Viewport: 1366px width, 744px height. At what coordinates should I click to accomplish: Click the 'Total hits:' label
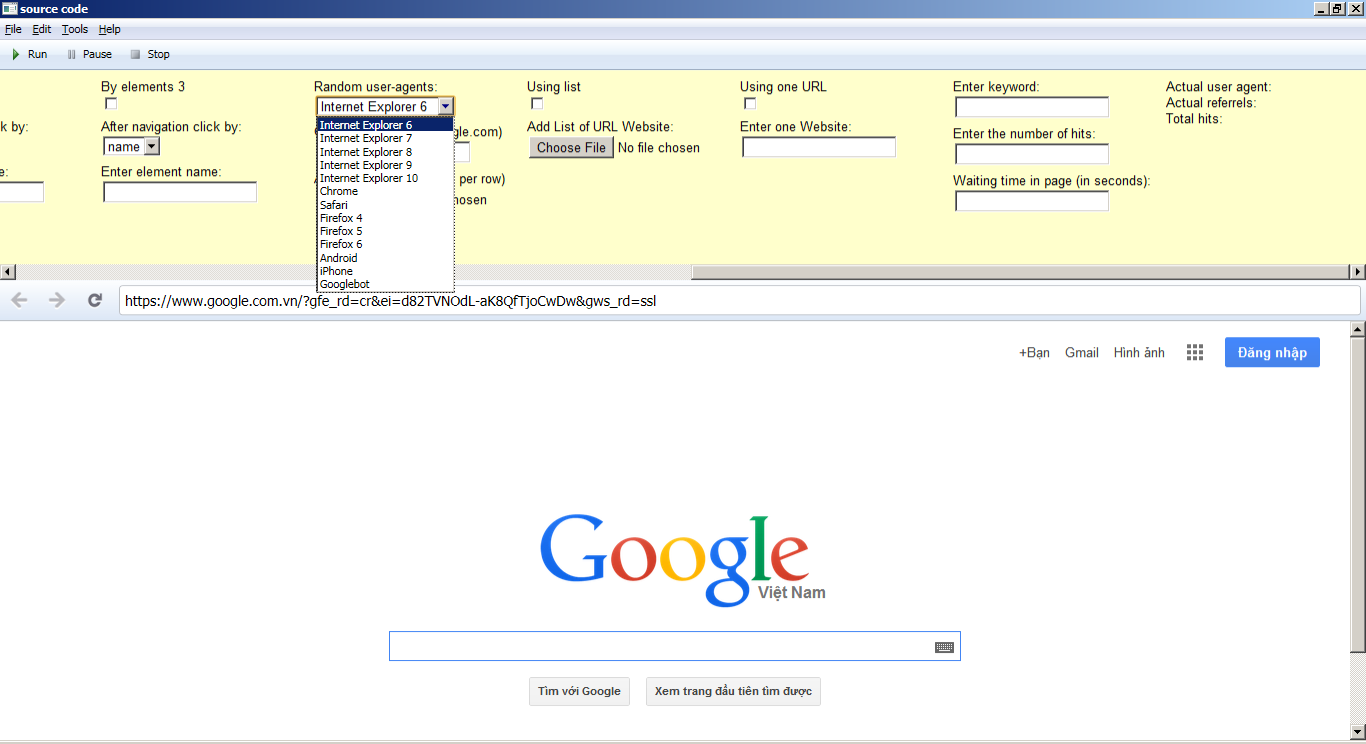pos(1194,119)
